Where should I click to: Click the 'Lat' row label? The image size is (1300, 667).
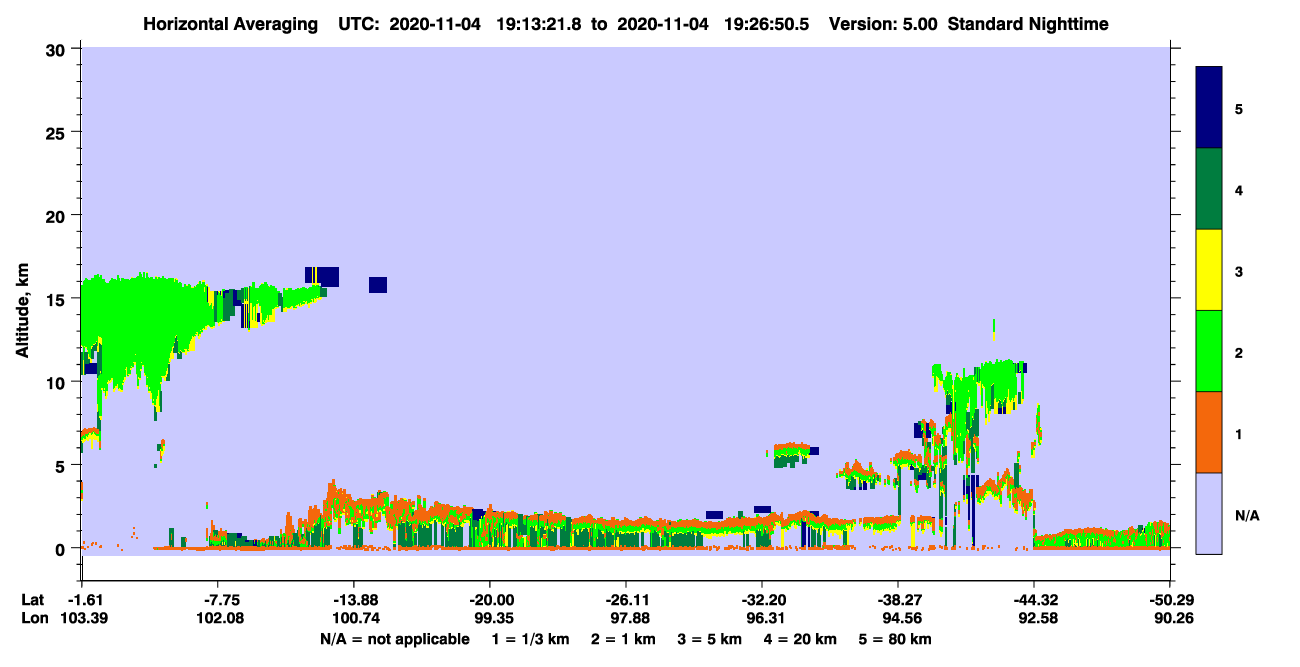coord(33,600)
